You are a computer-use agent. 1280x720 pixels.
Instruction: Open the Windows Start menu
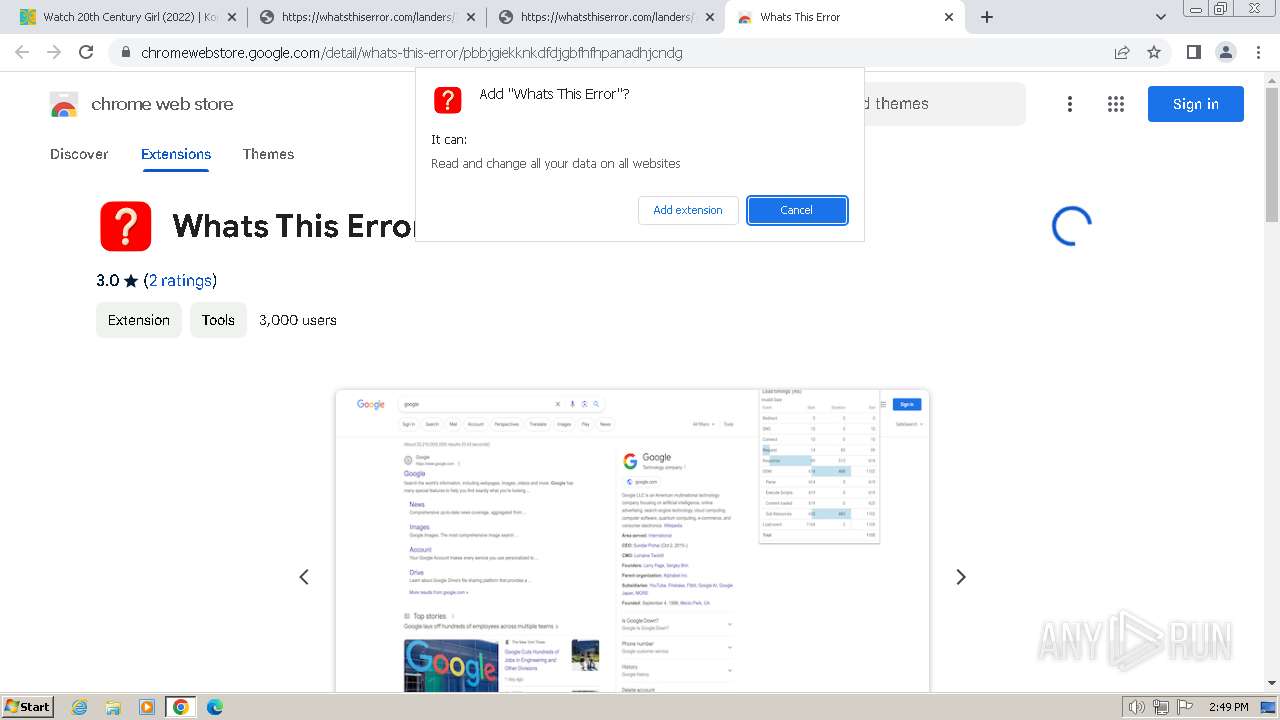tap(27, 707)
